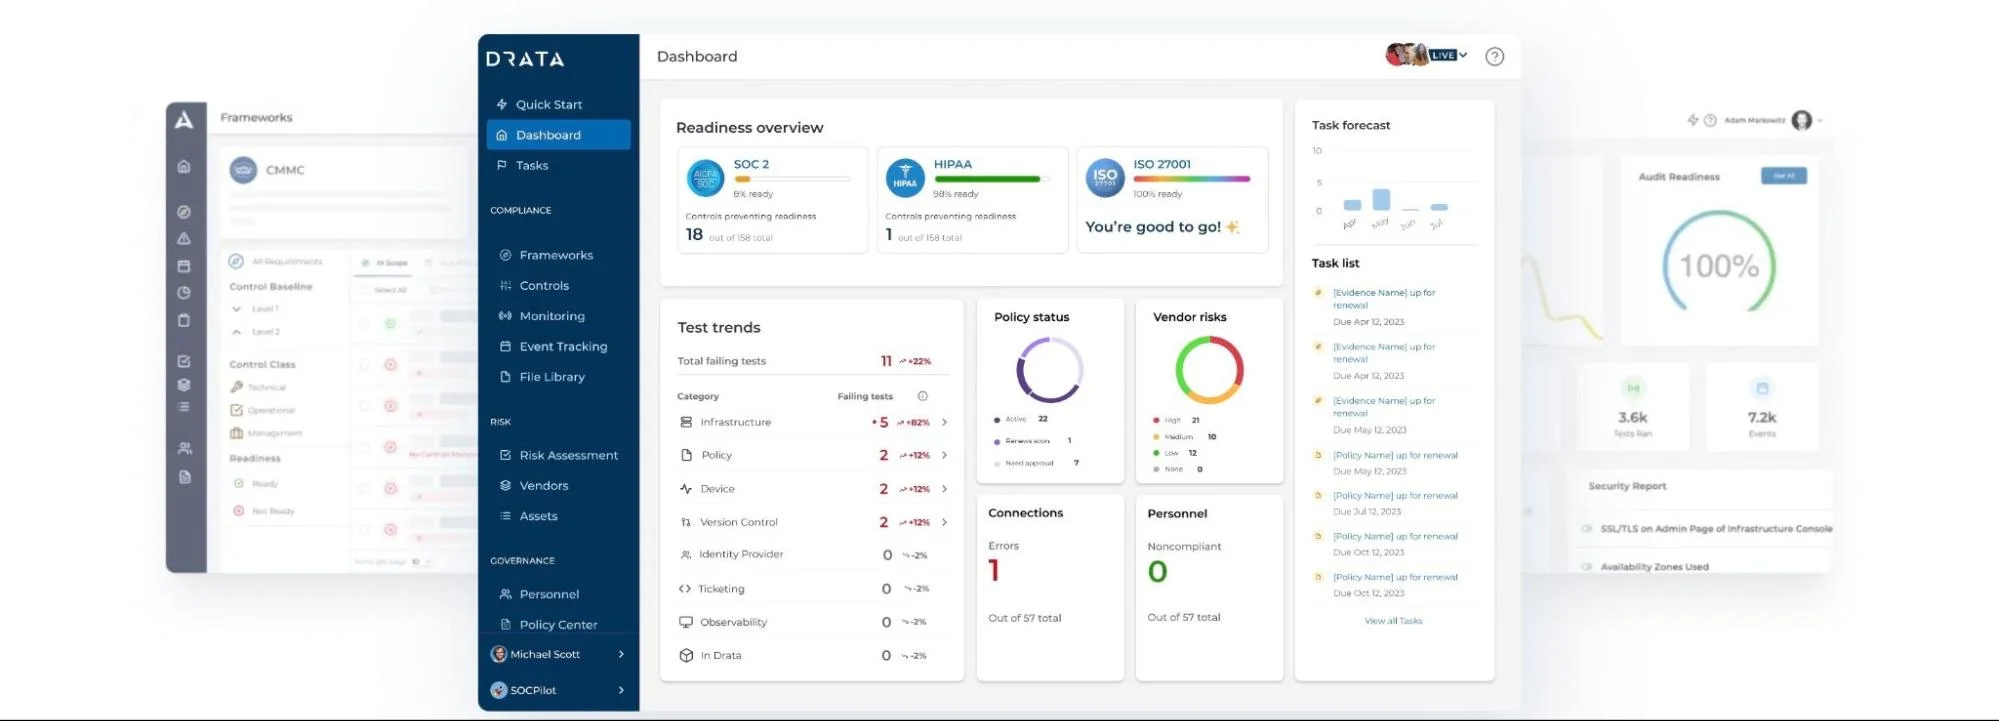
Task: Tick the Select All checkbox in Frameworks window
Action: coord(364,290)
